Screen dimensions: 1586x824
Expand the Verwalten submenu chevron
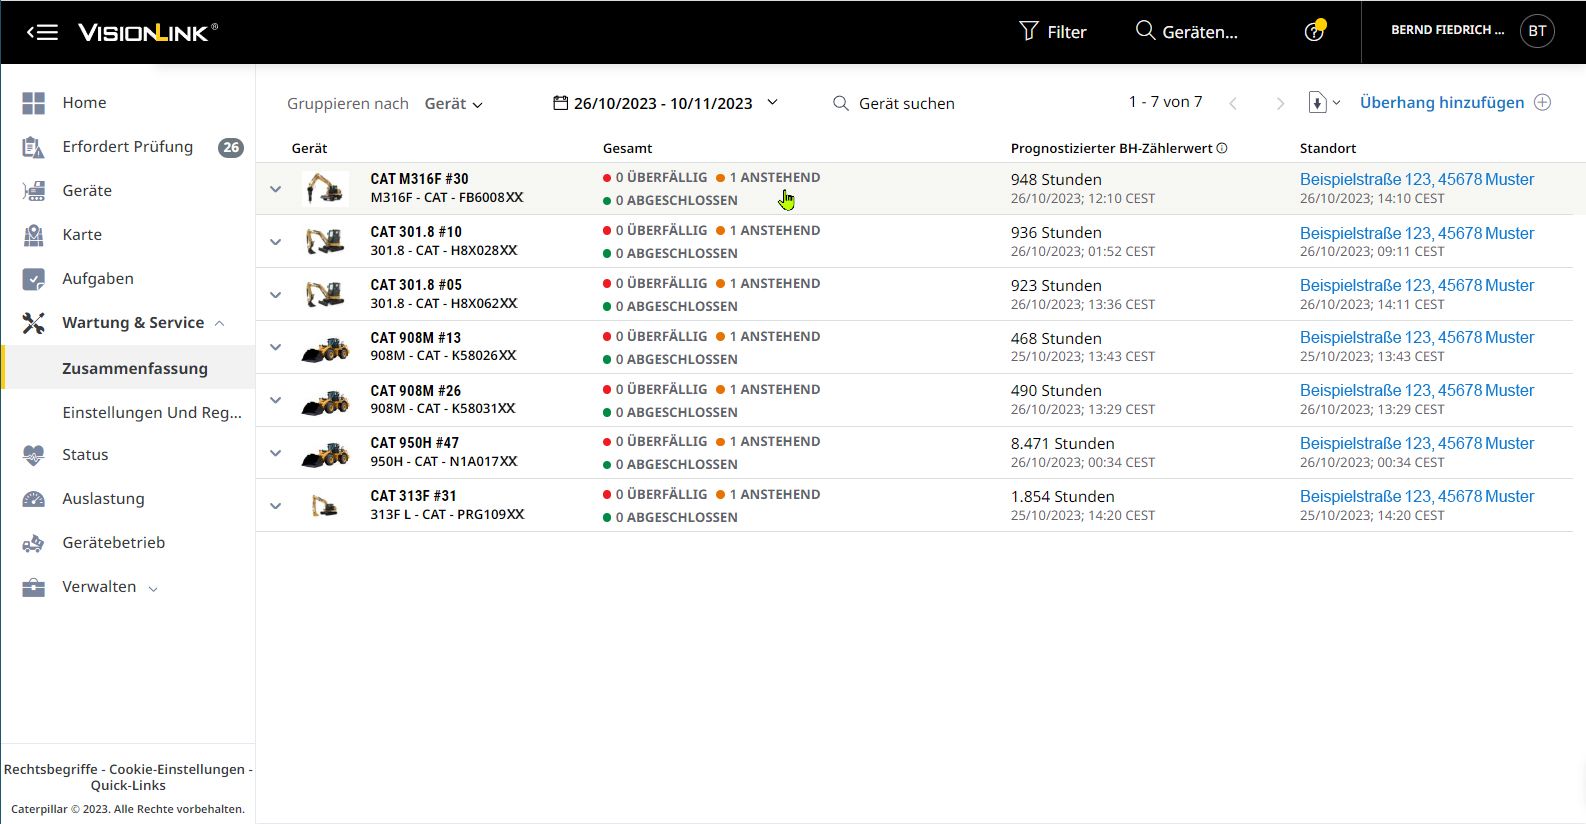(x=153, y=589)
